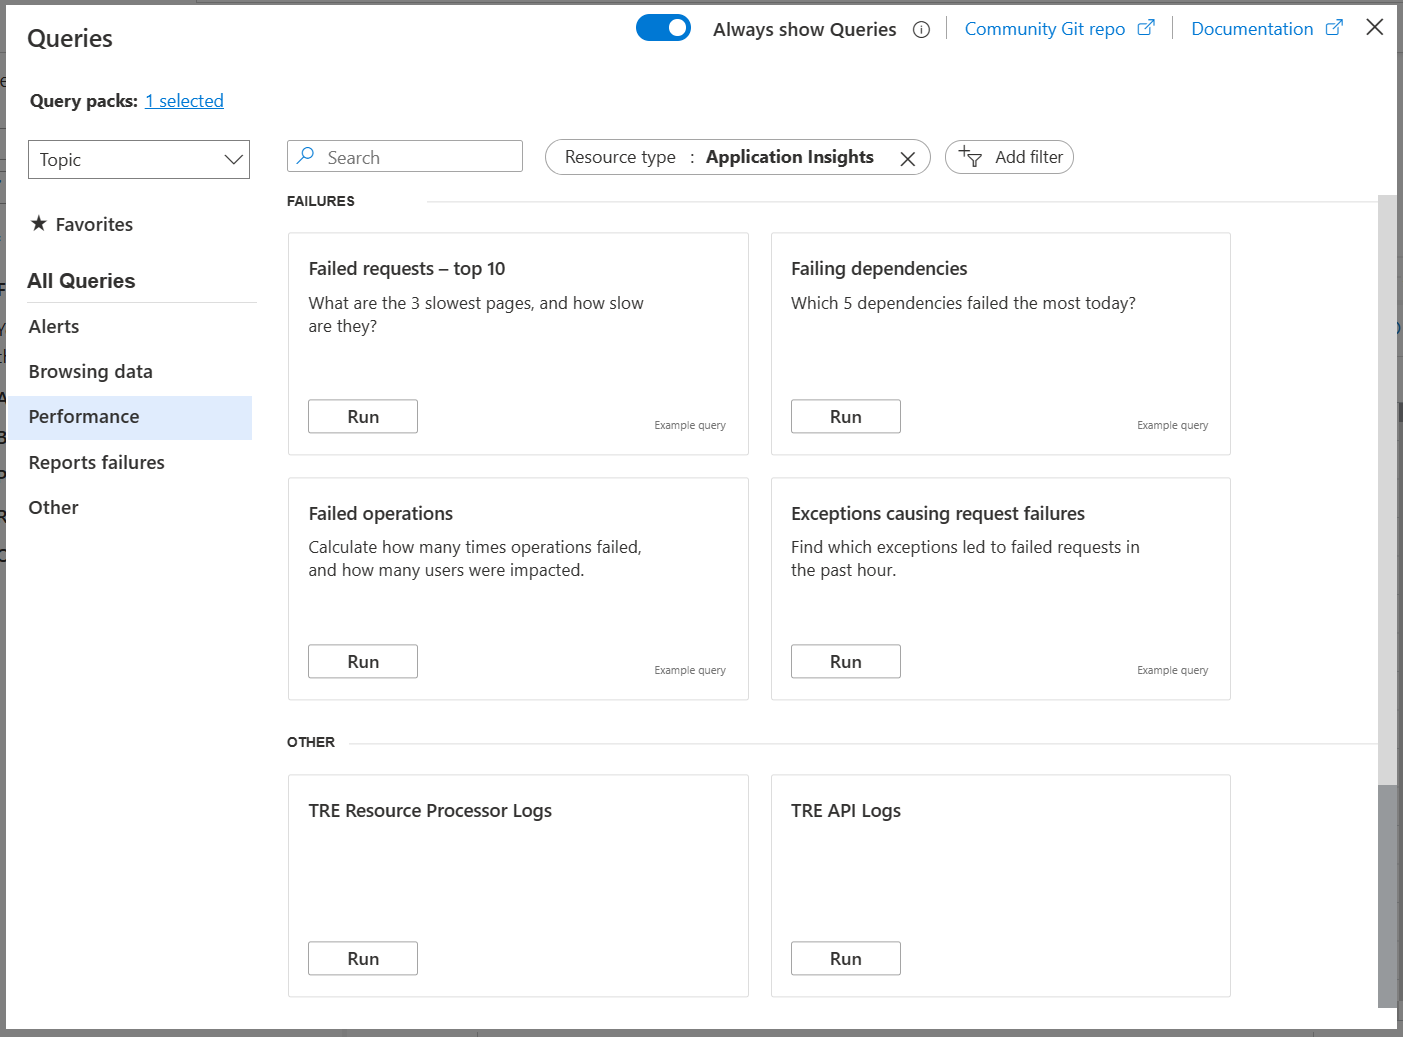Remove the Application Insights filter with its X
1403x1037 pixels.
908,157
